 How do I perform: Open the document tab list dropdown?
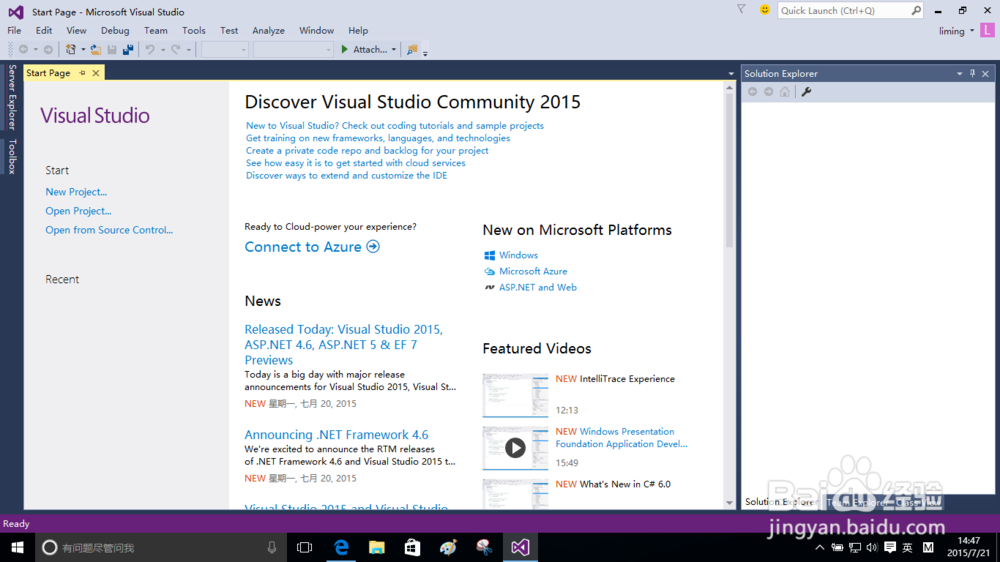[731, 74]
